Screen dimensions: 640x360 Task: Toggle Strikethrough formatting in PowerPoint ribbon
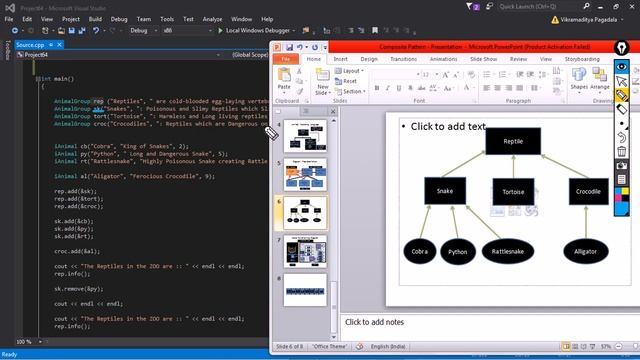click(421, 88)
